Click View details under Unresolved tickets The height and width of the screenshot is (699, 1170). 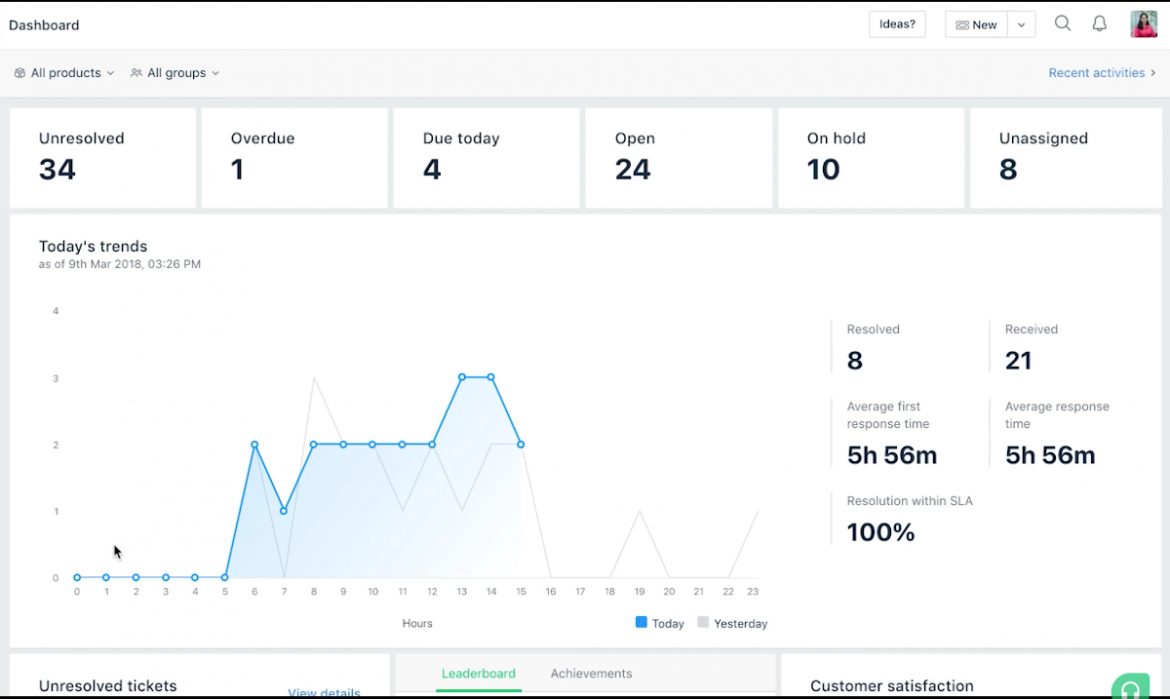point(324,693)
